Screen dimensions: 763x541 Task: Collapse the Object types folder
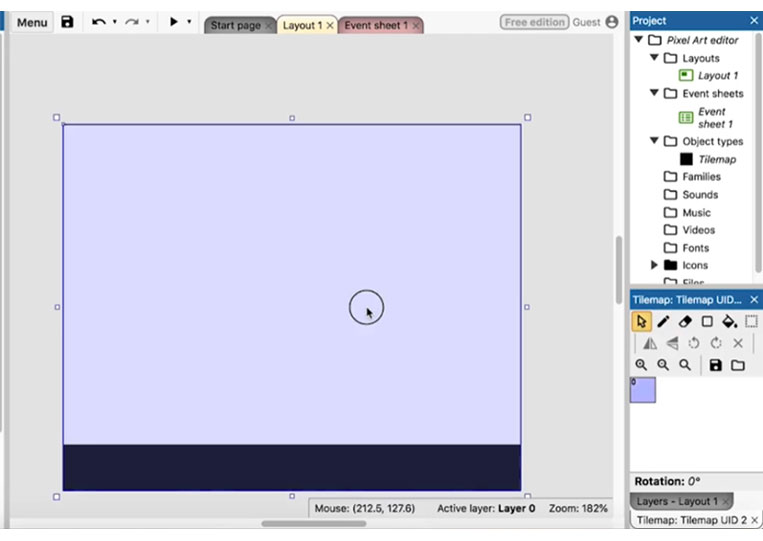point(654,141)
